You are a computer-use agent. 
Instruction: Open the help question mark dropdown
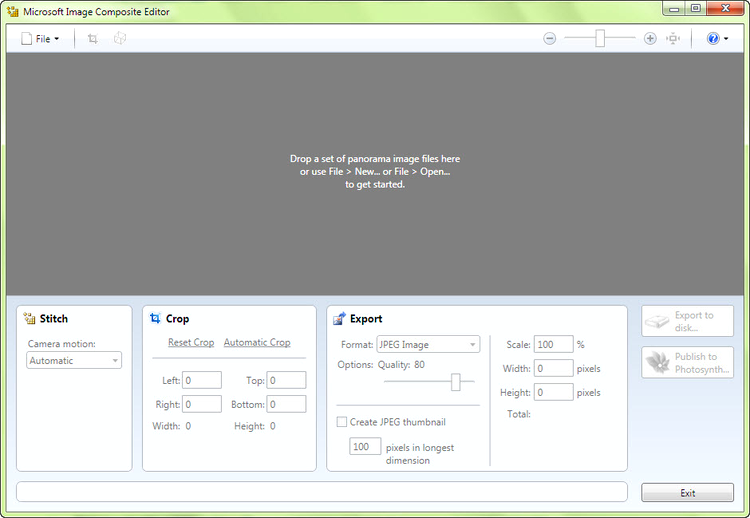coord(717,38)
